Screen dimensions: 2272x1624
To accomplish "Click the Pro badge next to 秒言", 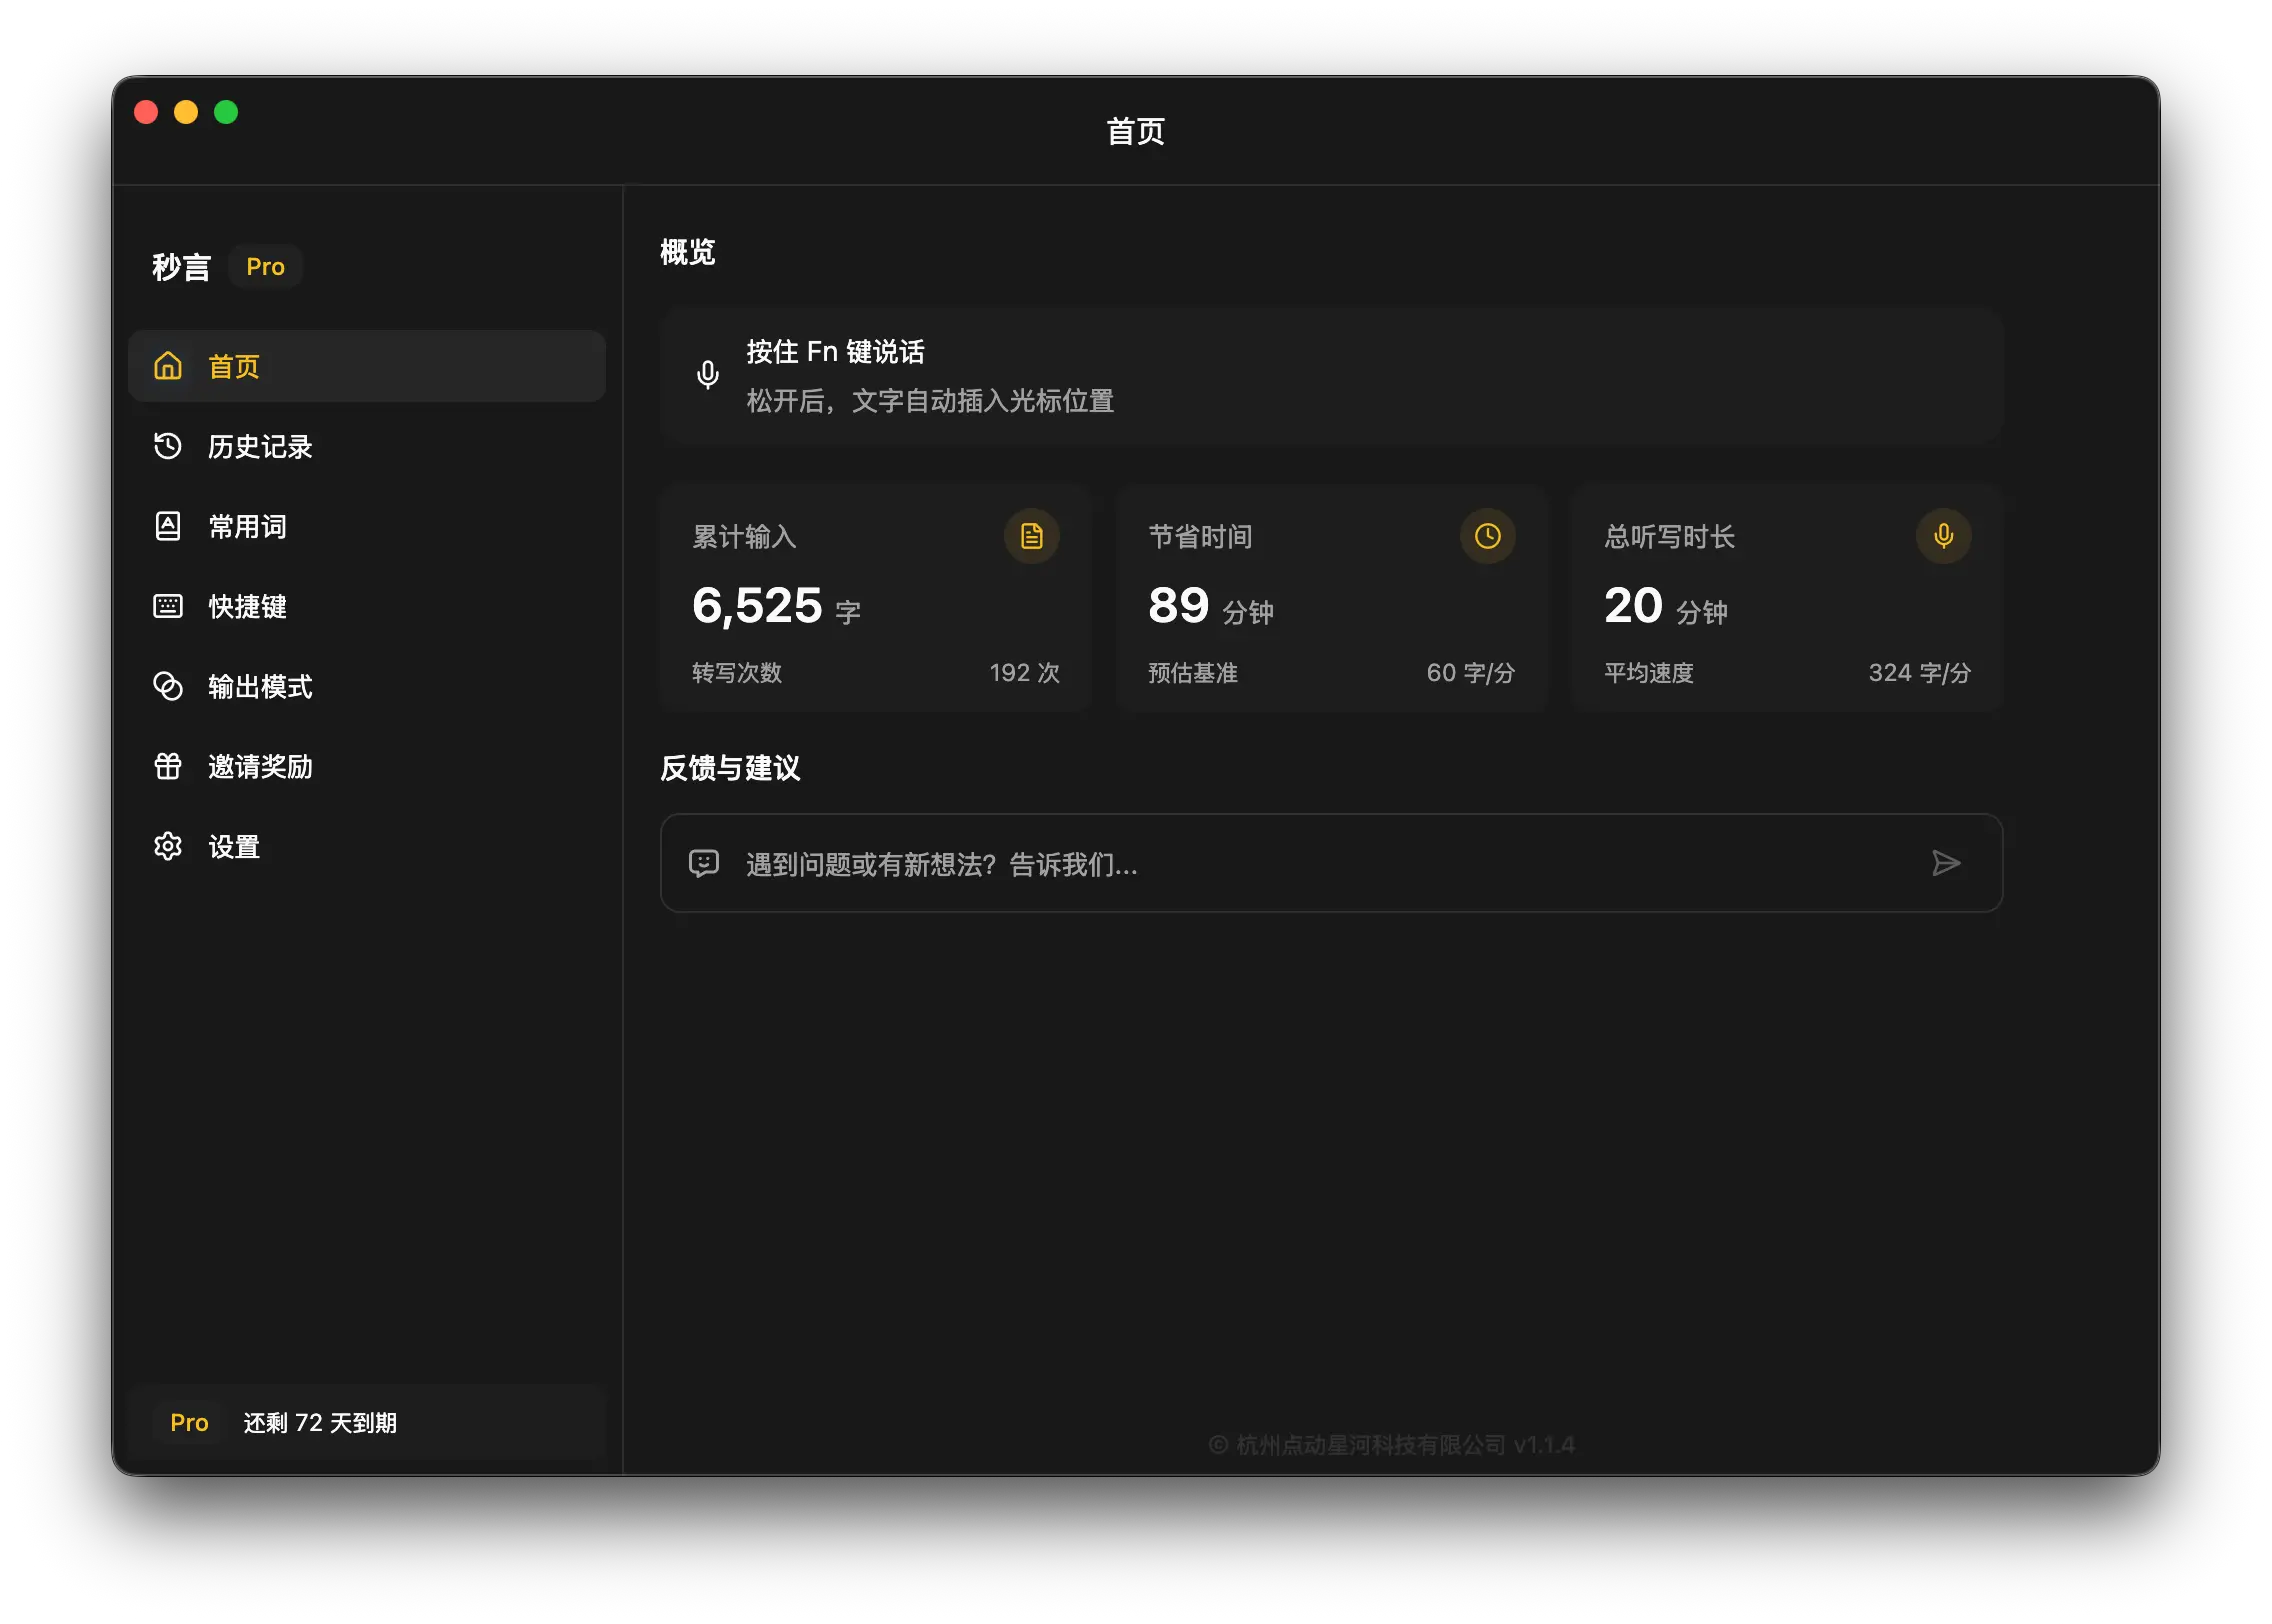I will click(x=265, y=266).
